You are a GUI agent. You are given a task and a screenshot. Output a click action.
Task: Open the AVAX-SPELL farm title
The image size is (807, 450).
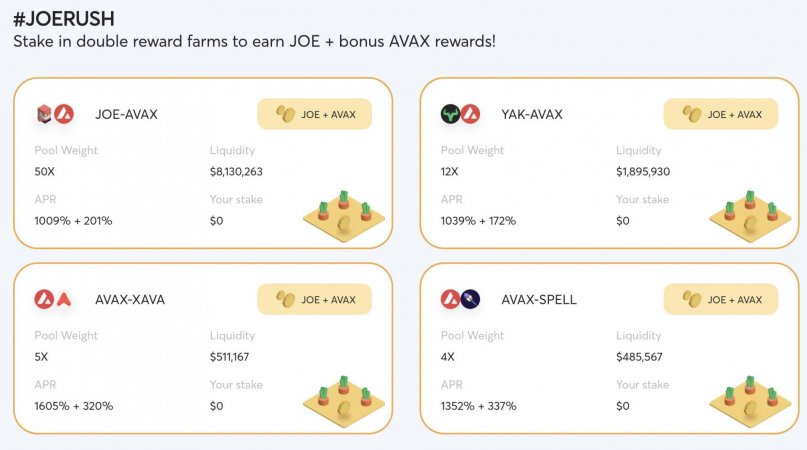tap(539, 300)
